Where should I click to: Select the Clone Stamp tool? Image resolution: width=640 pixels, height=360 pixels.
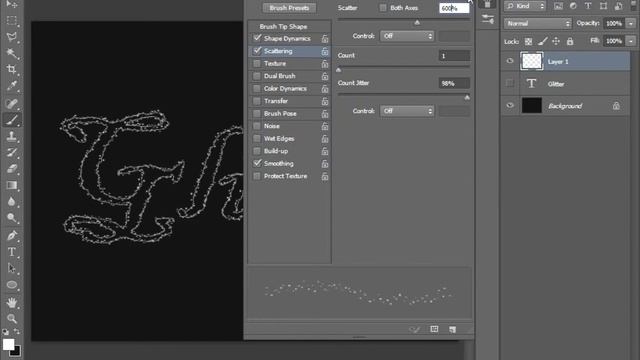point(12,136)
